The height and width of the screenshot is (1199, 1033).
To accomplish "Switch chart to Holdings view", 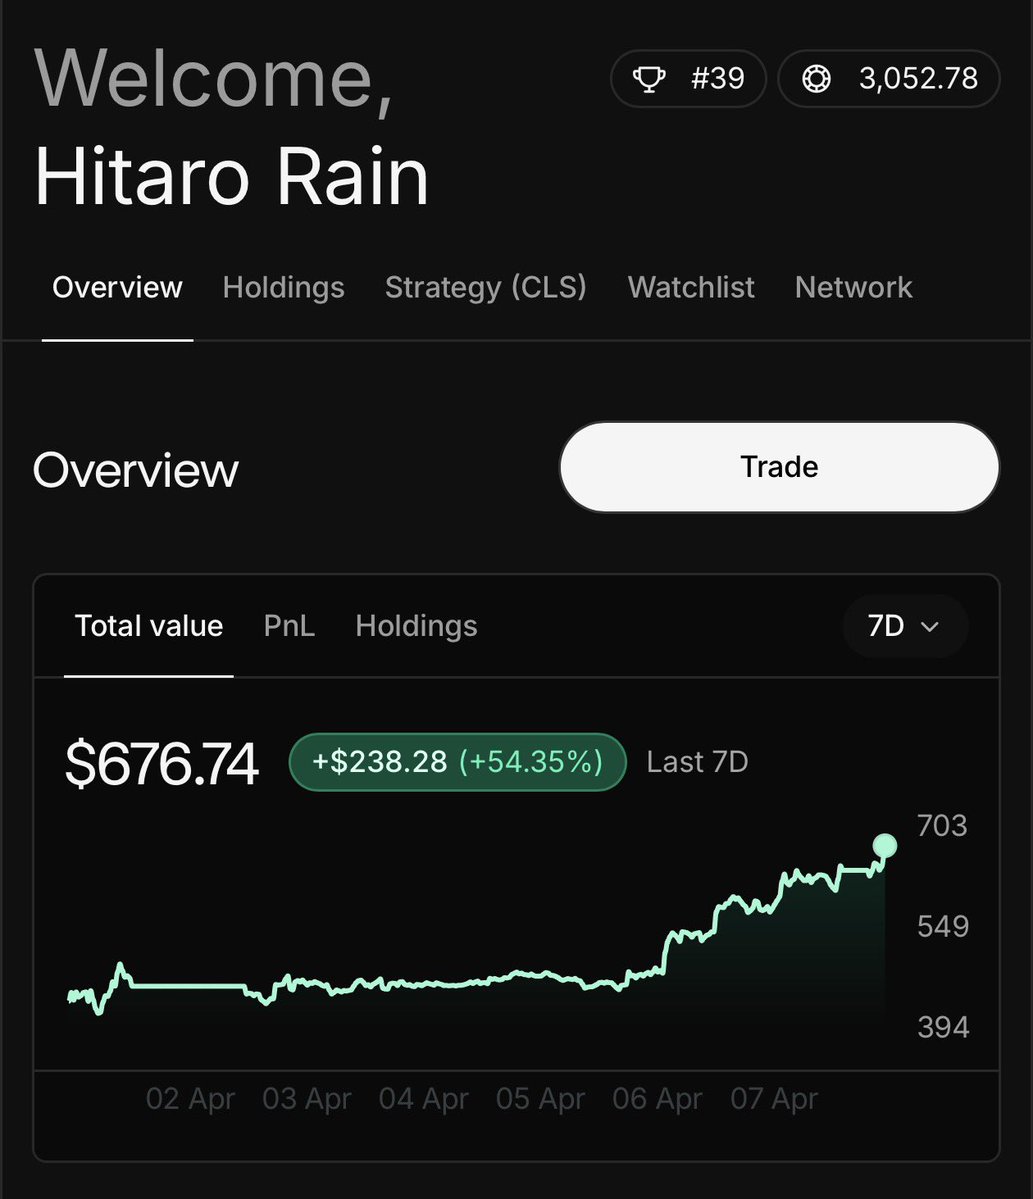I will coord(416,626).
